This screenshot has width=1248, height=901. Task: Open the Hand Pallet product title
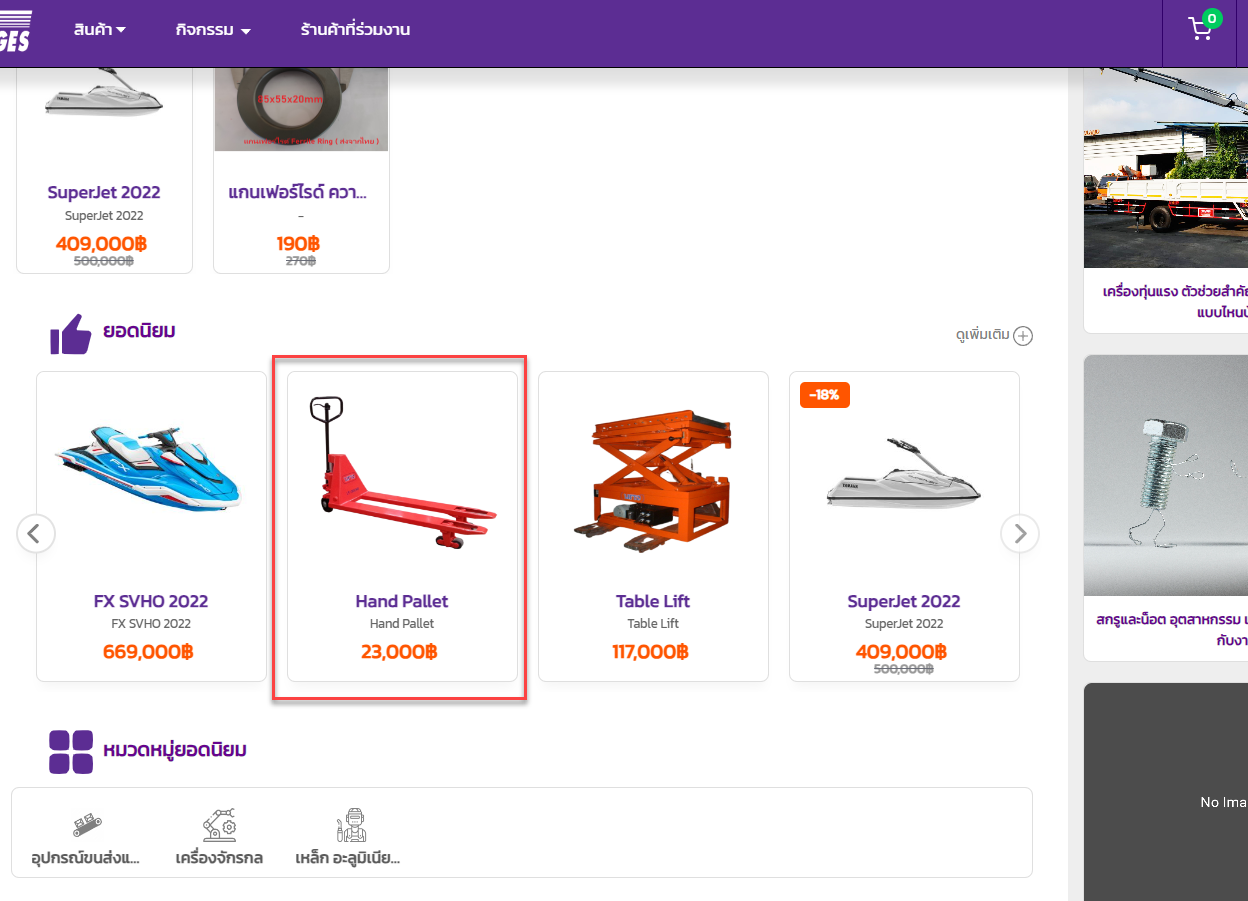coord(402,601)
